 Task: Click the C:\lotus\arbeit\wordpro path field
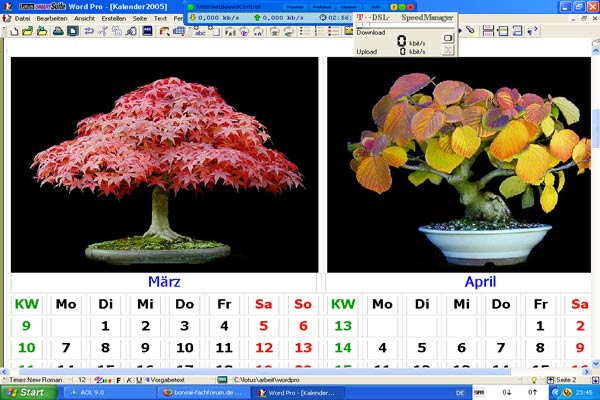click(x=266, y=380)
